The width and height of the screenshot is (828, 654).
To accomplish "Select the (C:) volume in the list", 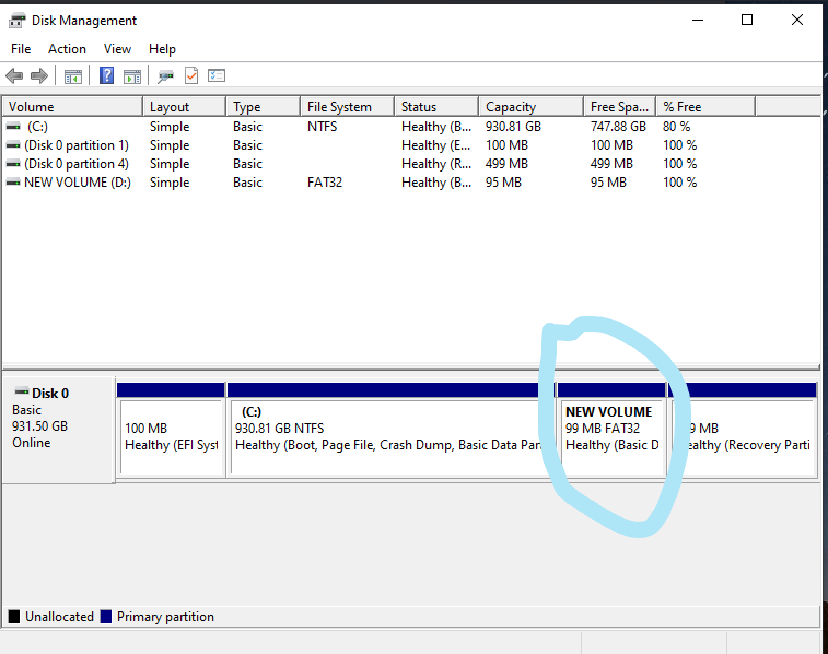I will pos(37,127).
